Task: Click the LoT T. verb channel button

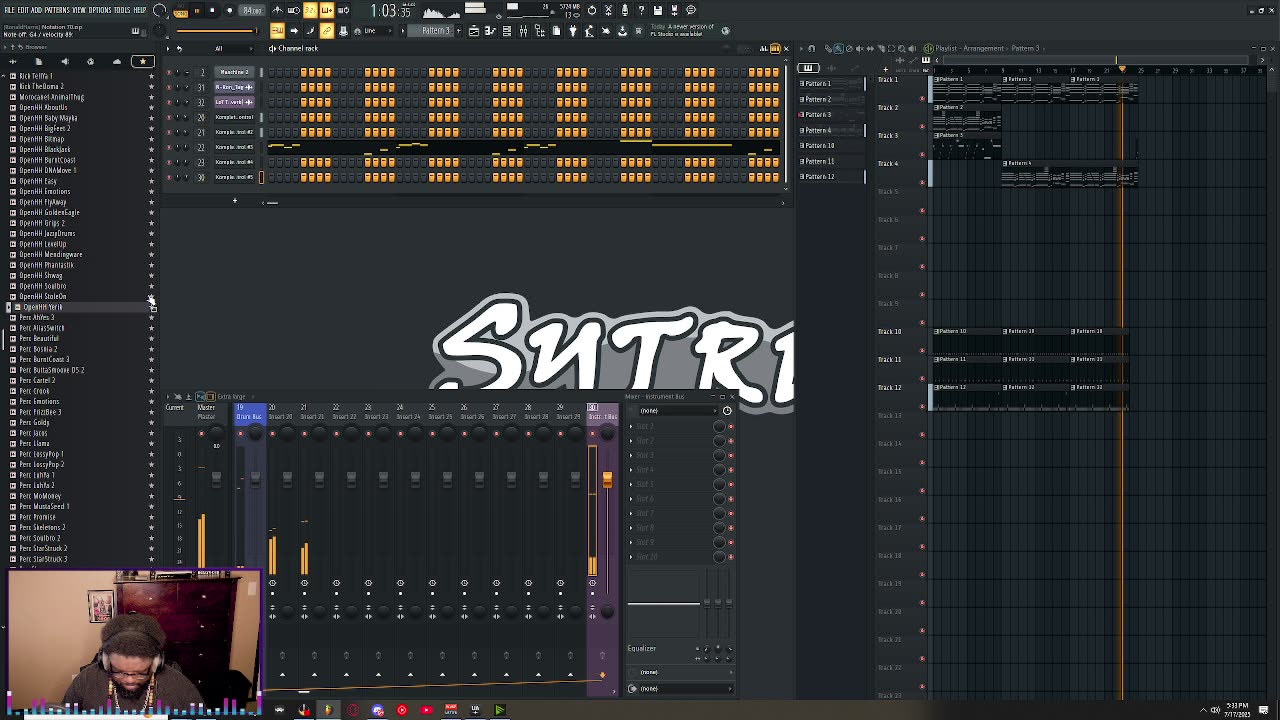Action: tap(234, 102)
